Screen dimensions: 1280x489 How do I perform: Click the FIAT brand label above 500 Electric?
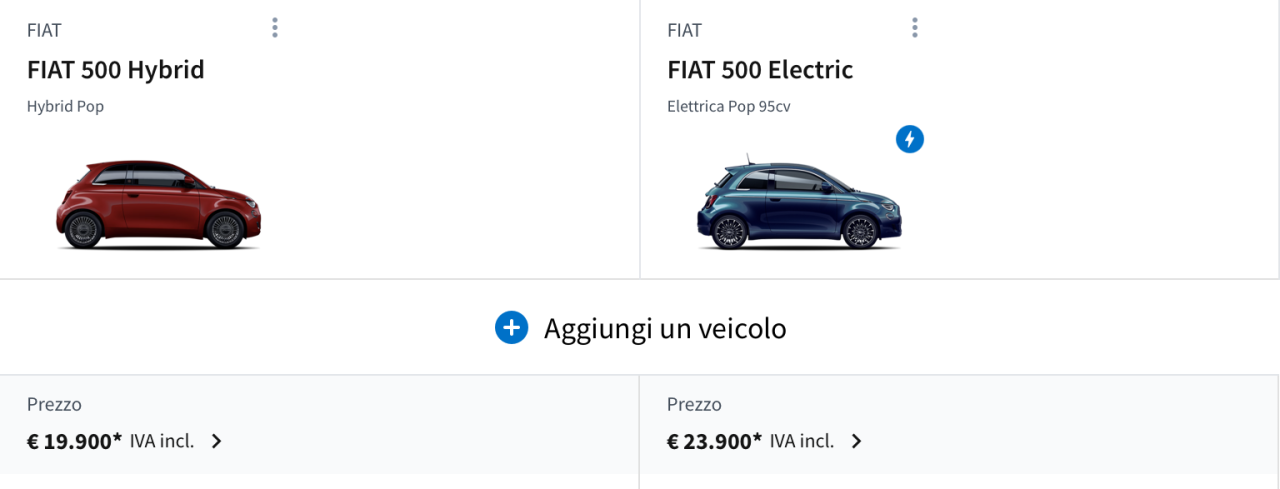point(684,30)
